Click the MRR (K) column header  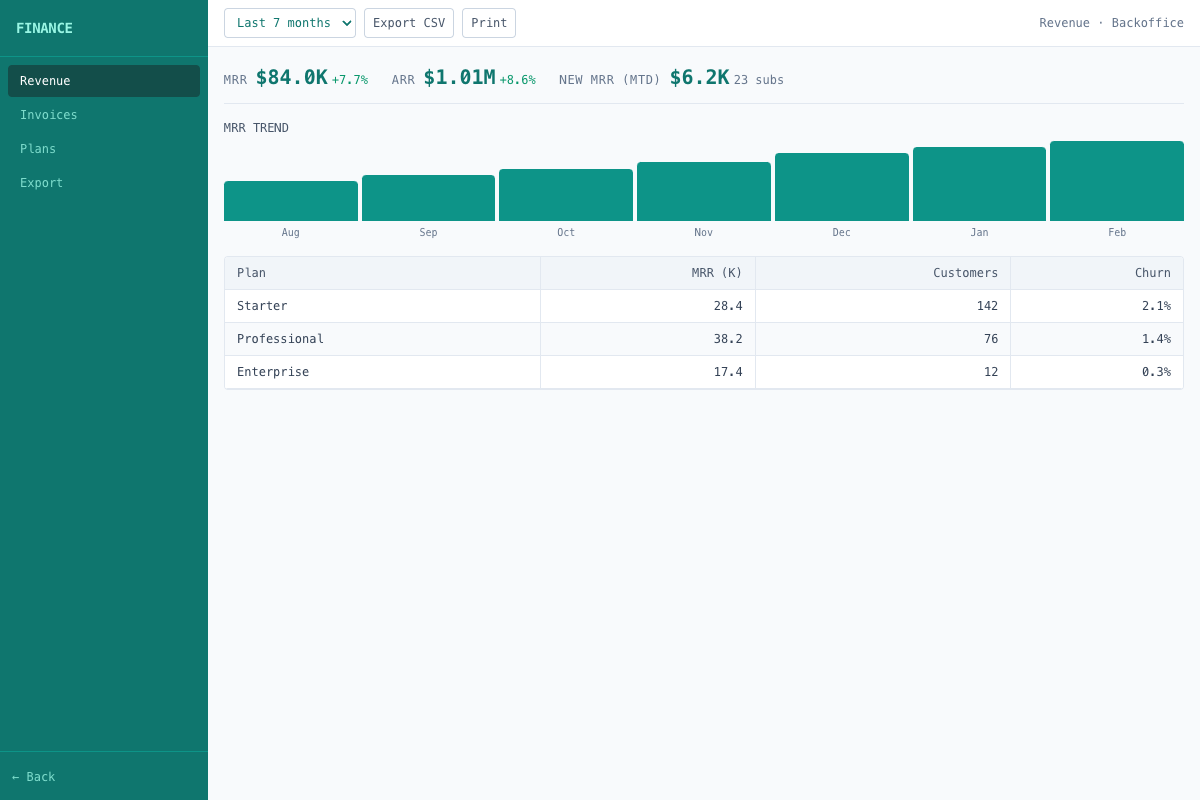(x=716, y=272)
